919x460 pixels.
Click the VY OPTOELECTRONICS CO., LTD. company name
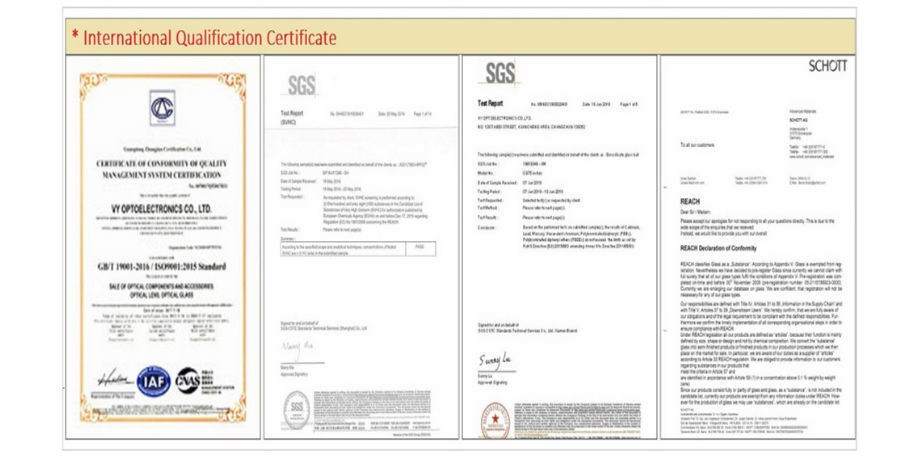(162, 209)
